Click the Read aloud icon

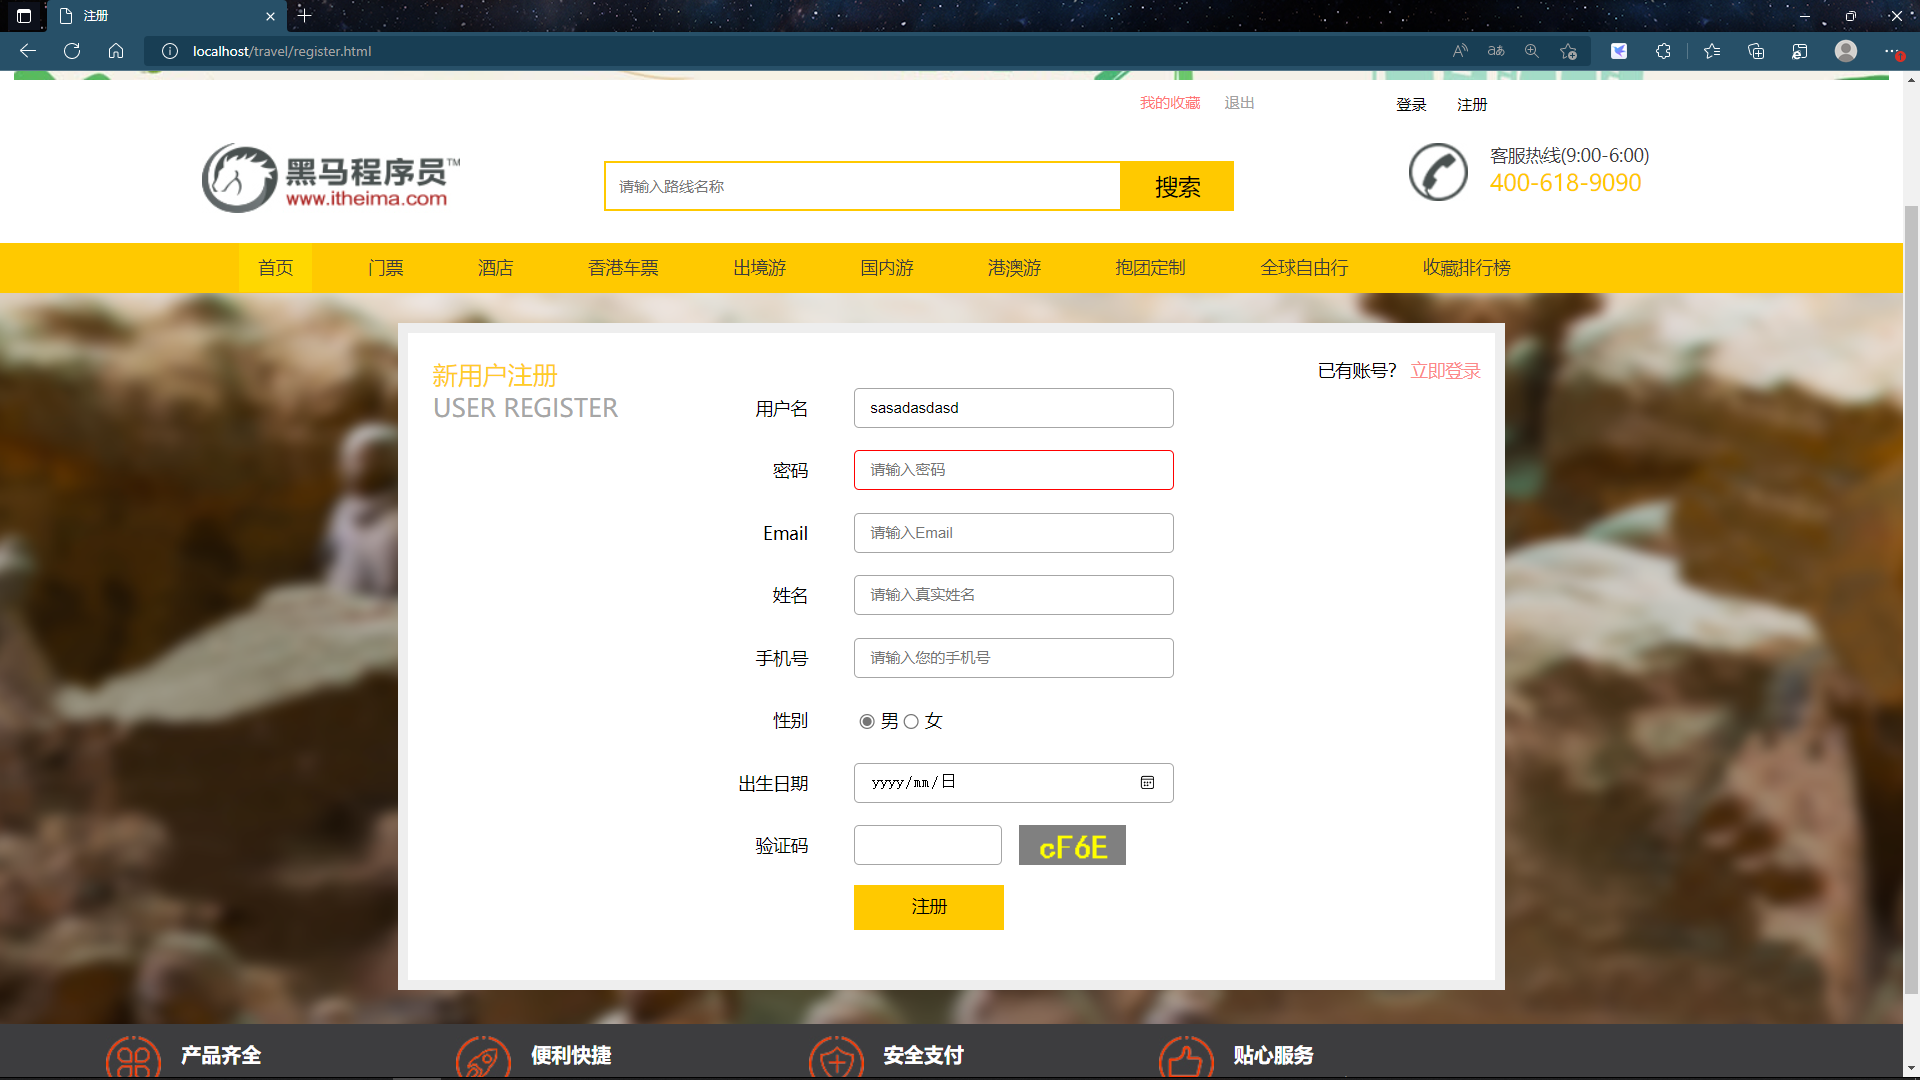[1460, 51]
